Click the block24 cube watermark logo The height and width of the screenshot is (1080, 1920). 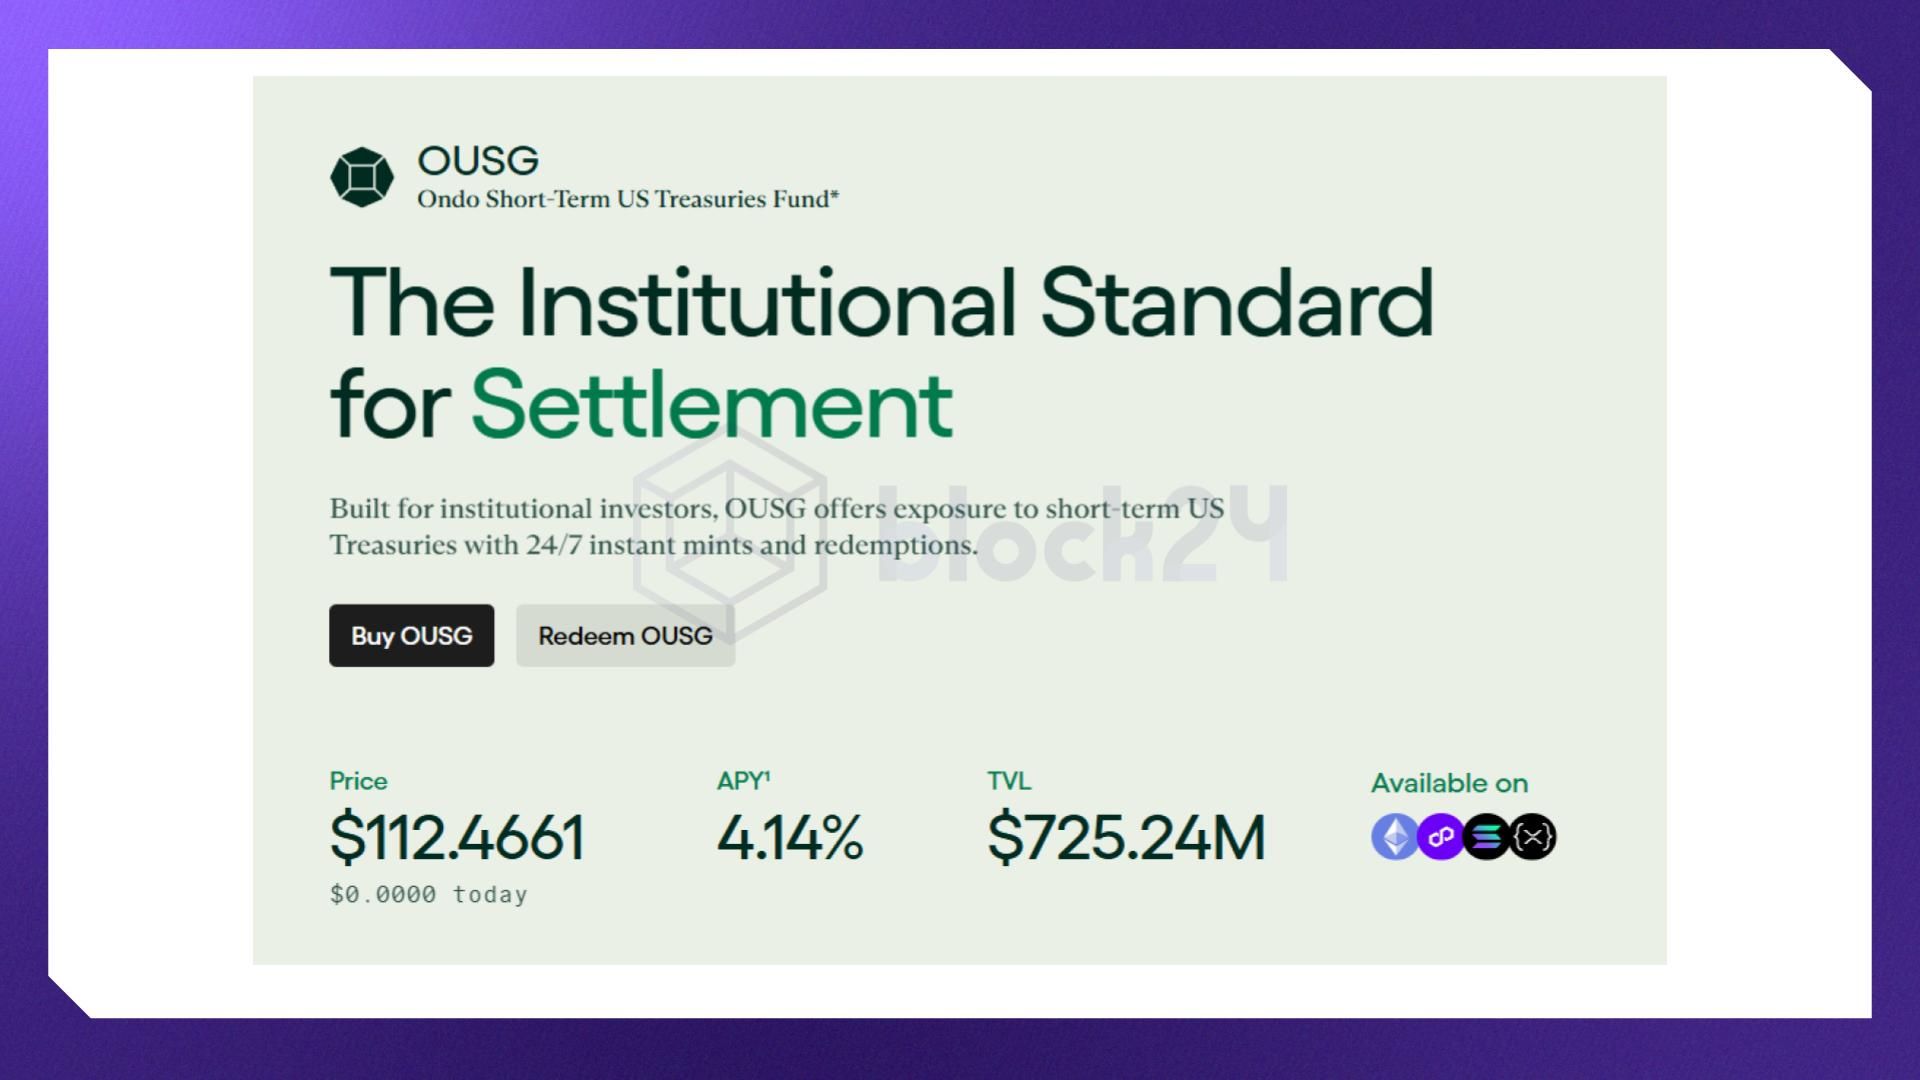pyautogui.click(x=730, y=535)
